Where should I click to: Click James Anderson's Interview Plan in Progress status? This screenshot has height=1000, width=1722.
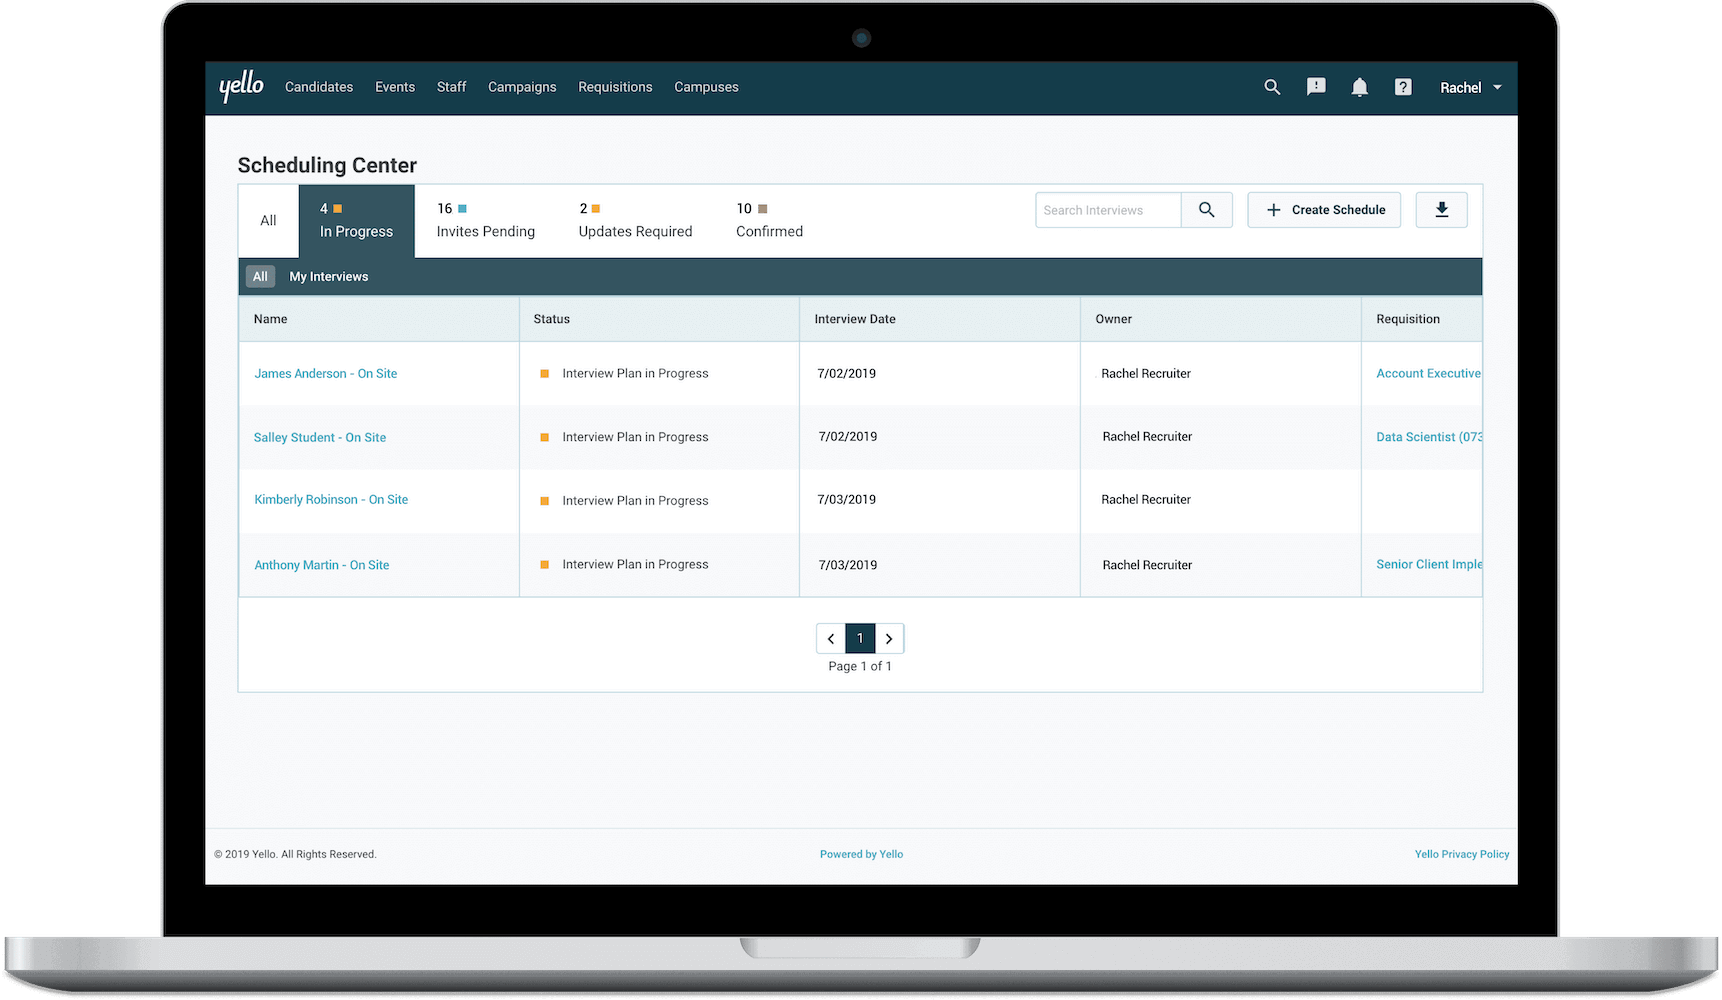(635, 374)
